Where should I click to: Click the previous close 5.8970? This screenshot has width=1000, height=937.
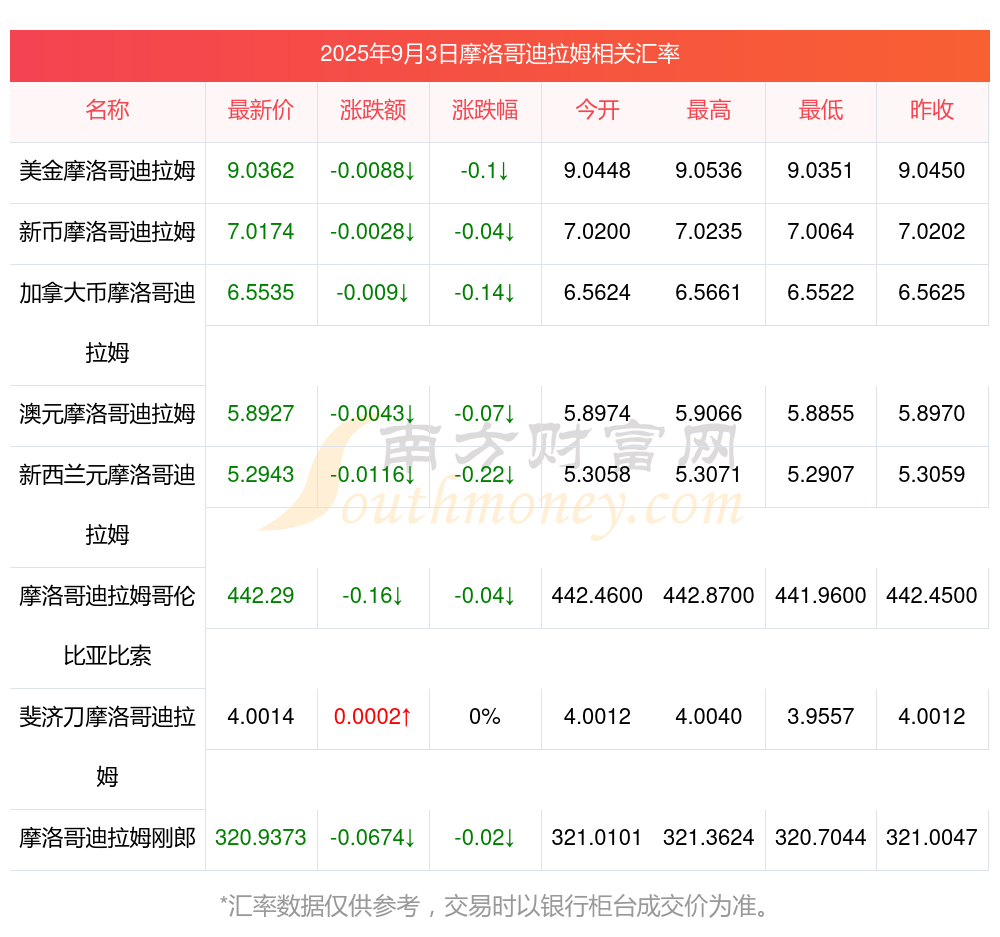point(932,414)
